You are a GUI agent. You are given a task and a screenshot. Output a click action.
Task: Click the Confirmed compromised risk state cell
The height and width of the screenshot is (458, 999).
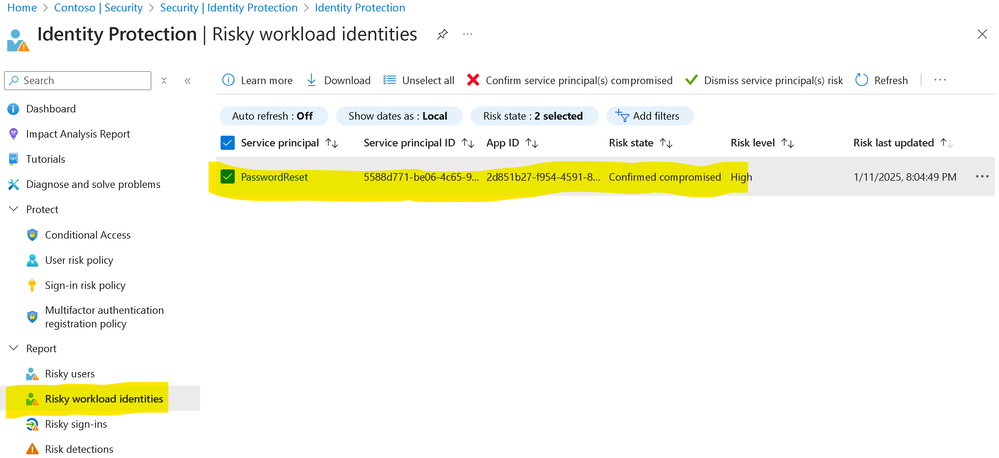tap(665, 177)
